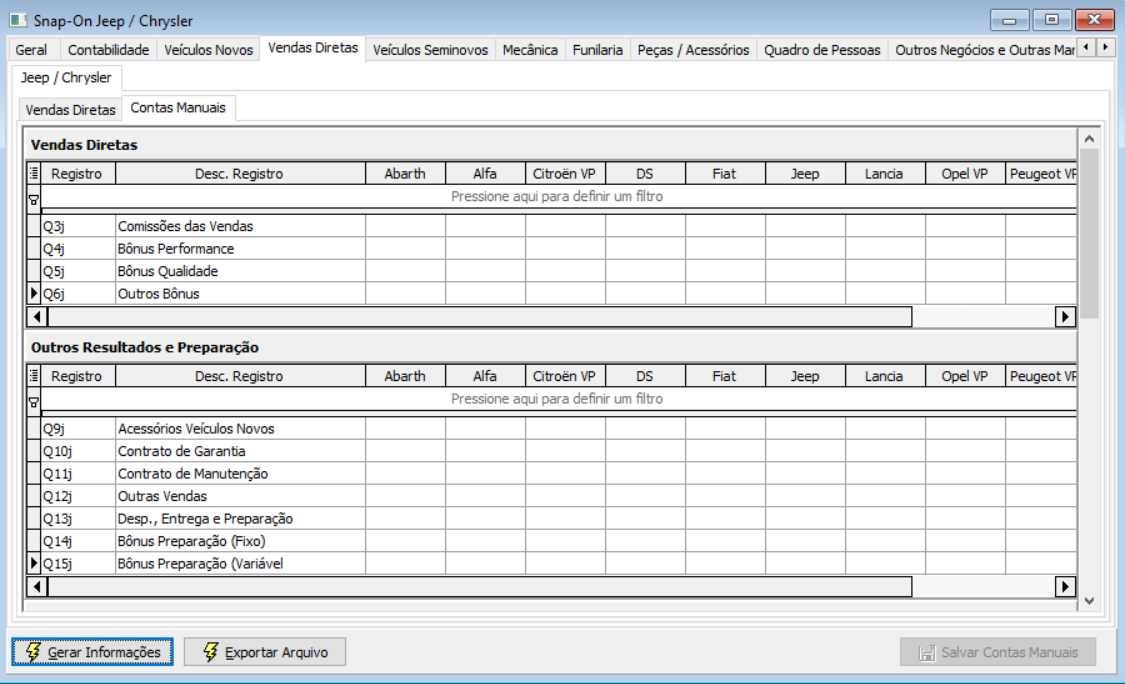Click Opel VP column header in Outros Resultados grid
The width and height of the screenshot is (1125, 684).
pyautogui.click(x=965, y=375)
